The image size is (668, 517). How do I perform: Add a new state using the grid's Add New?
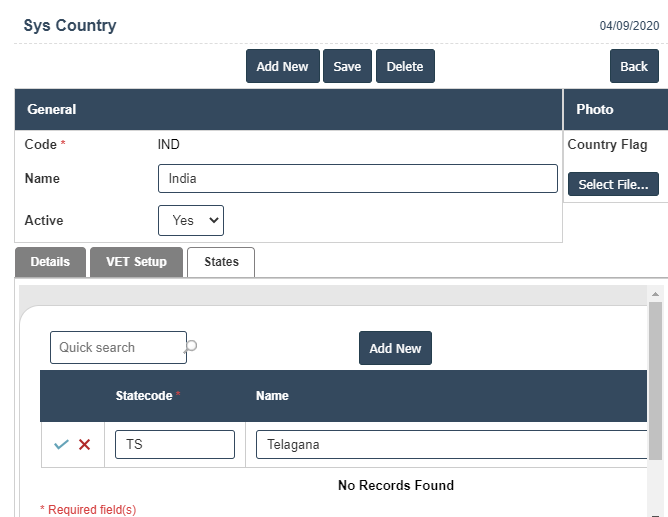(395, 348)
